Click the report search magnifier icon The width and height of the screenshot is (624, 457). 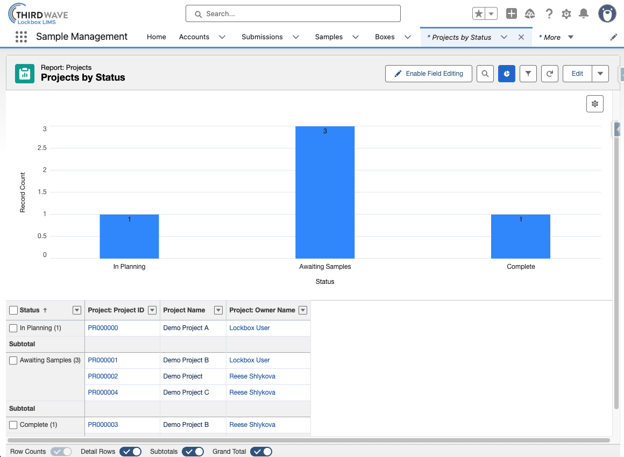tap(485, 74)
